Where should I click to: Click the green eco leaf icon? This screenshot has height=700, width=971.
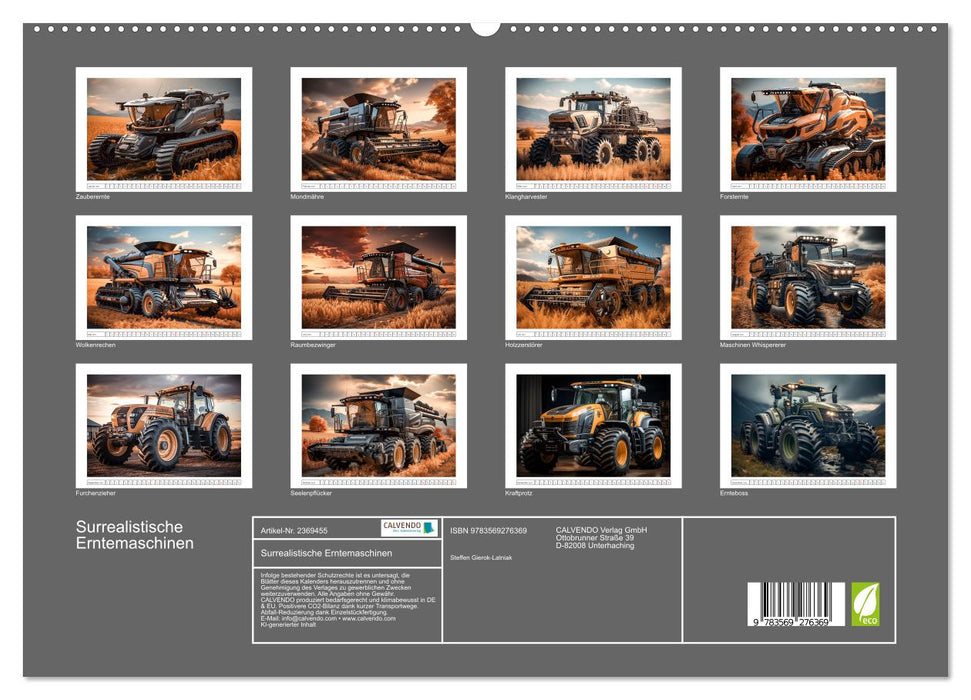click(x=865, y=604)
